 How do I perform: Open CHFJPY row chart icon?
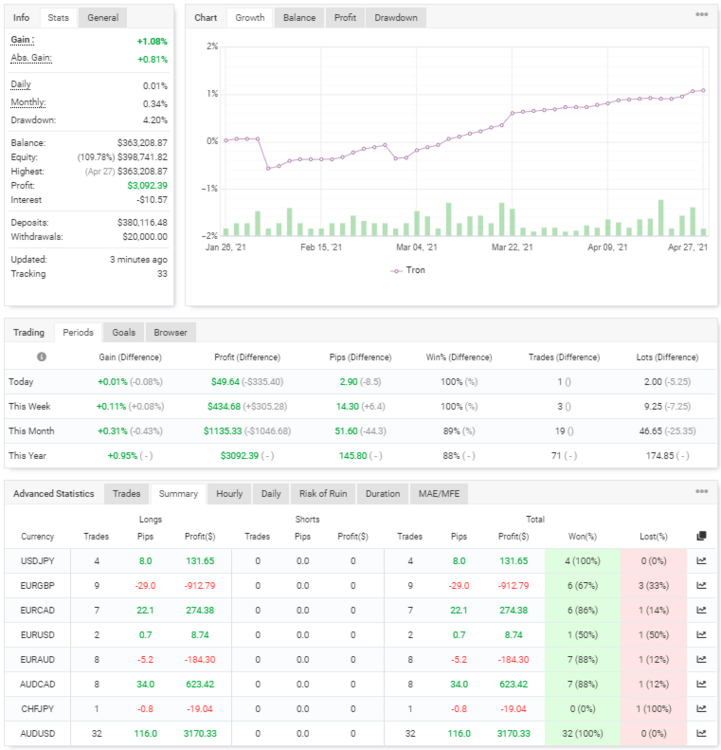[x=701, y=709]
